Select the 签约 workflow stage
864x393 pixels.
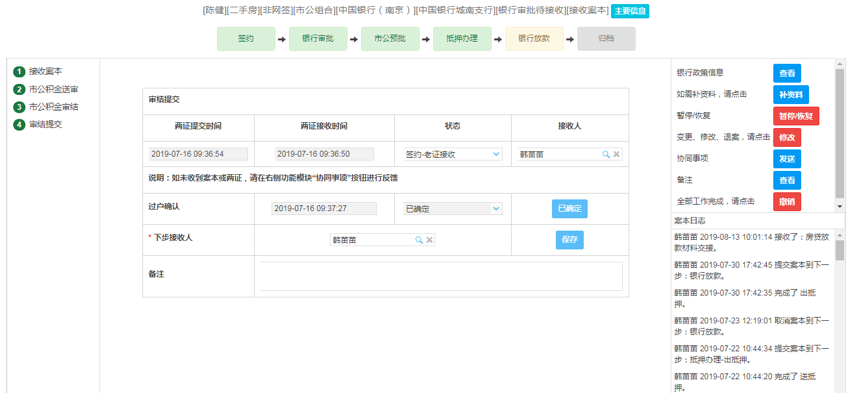[x=246, y=39]
